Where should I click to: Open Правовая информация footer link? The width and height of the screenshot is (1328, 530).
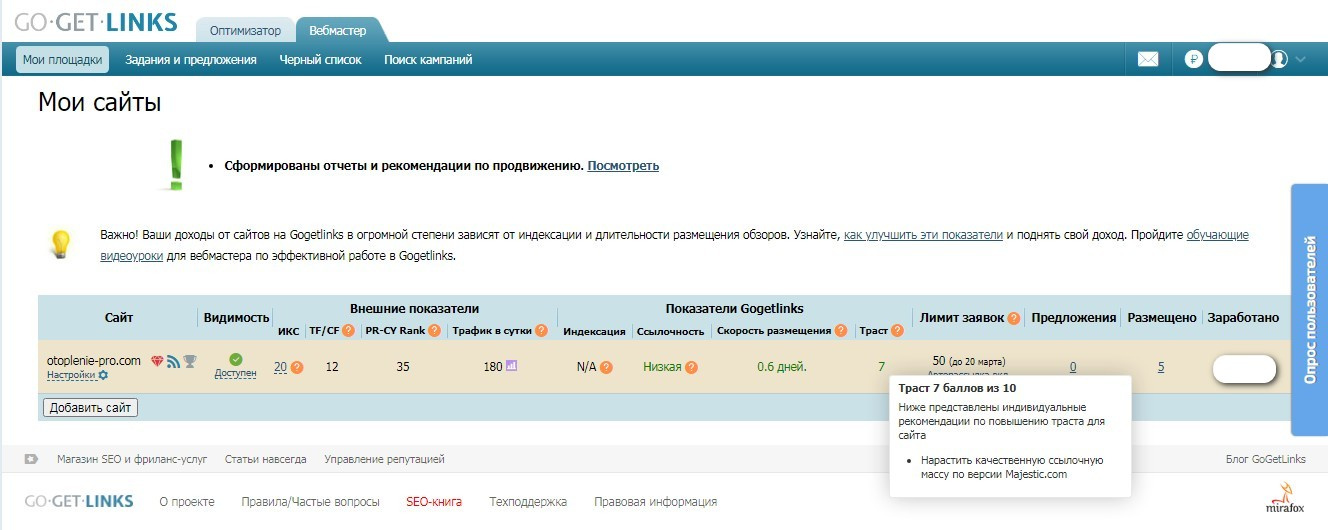click(x=656, y=502)
